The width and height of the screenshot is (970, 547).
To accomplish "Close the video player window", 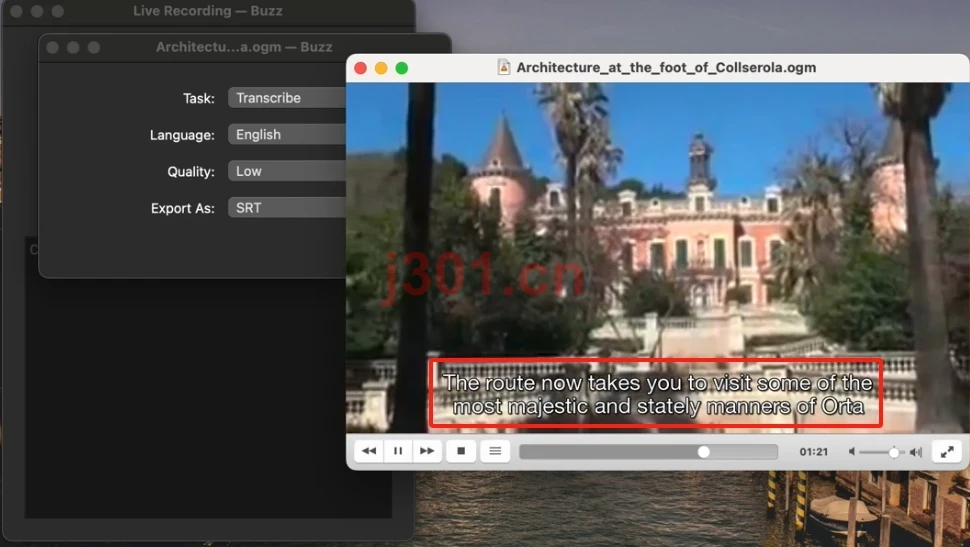I will 361,68.
